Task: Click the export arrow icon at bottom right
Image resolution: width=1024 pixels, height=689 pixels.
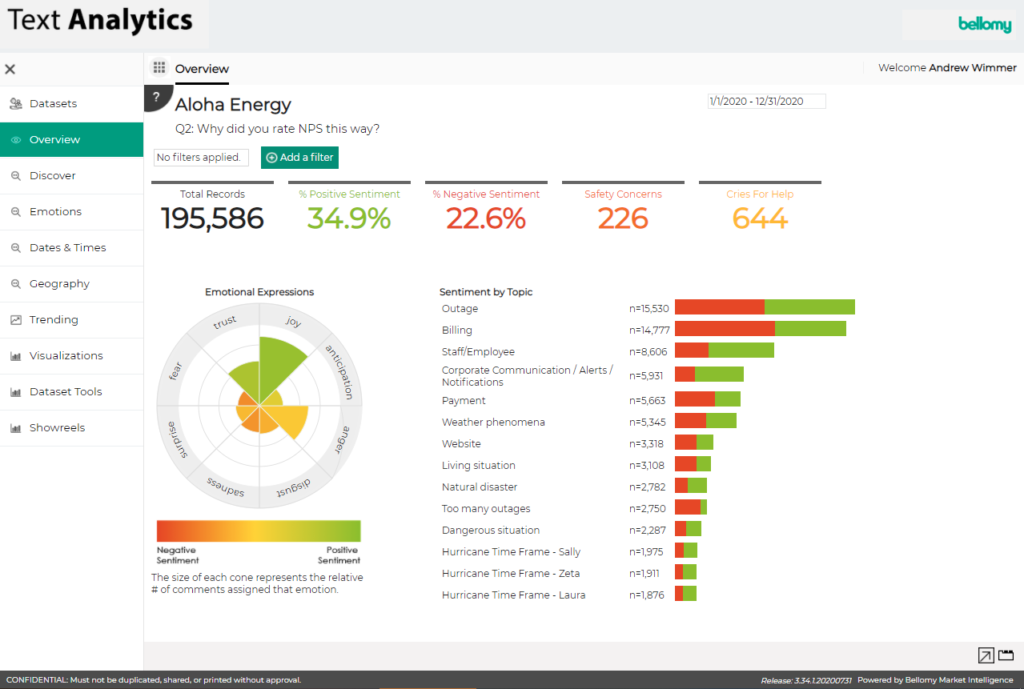Action: 985,656
